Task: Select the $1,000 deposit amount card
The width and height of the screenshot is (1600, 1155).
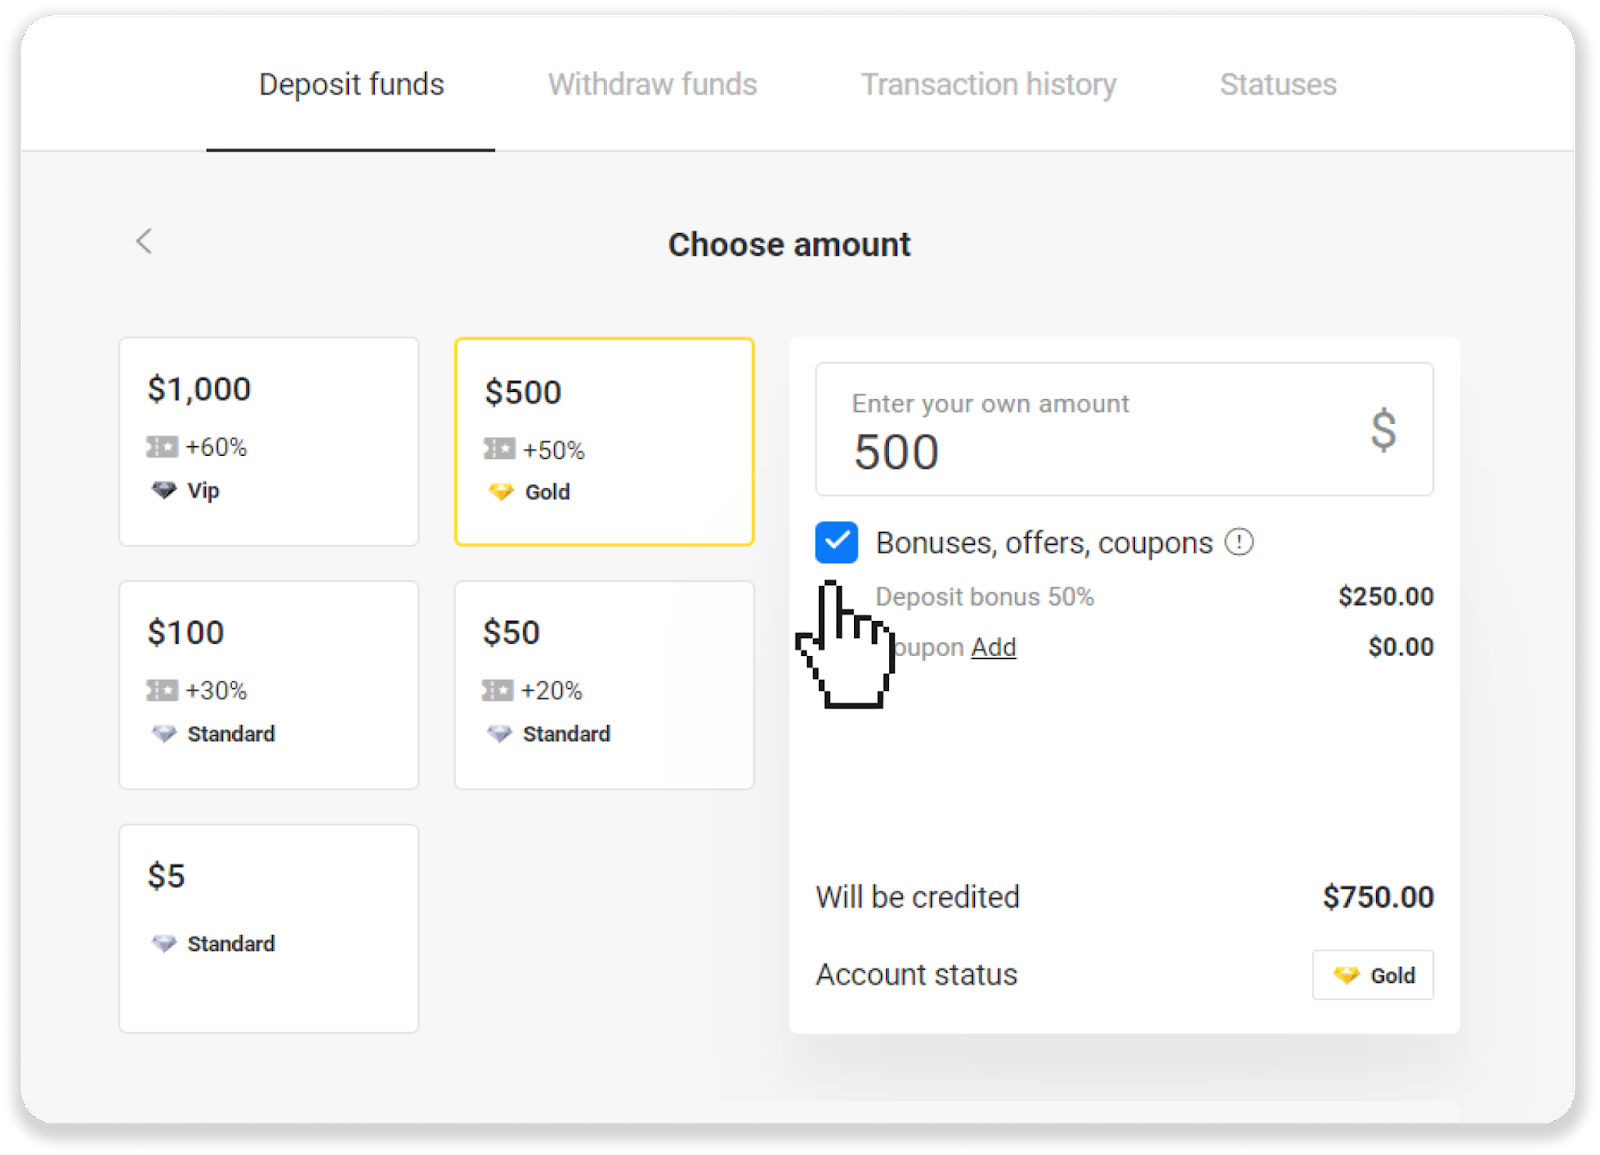Action: click(269, 441)
